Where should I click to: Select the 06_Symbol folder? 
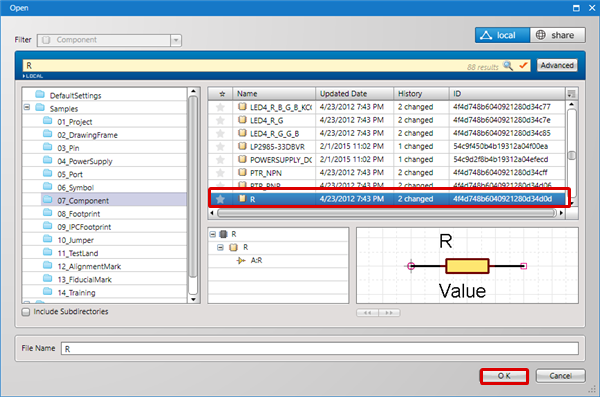click(x=75, y=188)
